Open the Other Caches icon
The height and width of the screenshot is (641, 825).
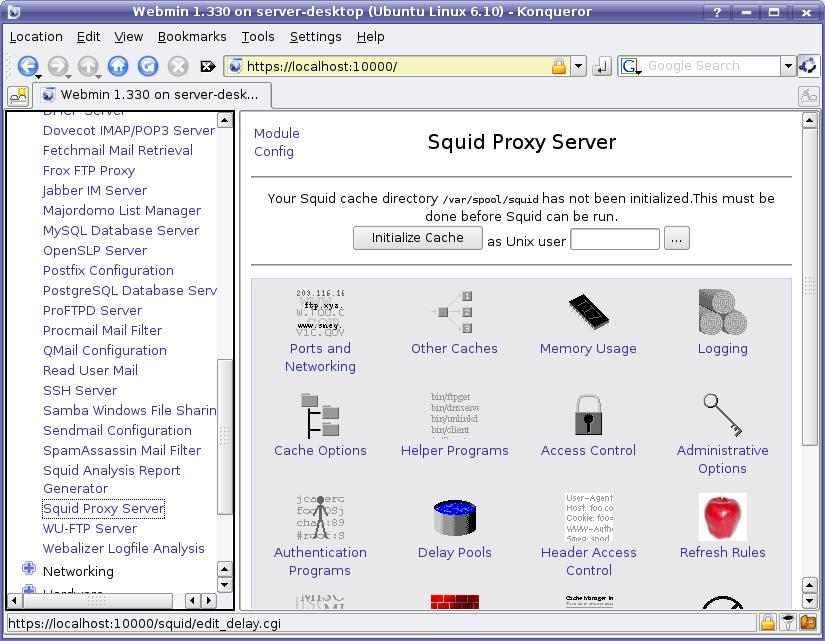click(x=454, y=313)
